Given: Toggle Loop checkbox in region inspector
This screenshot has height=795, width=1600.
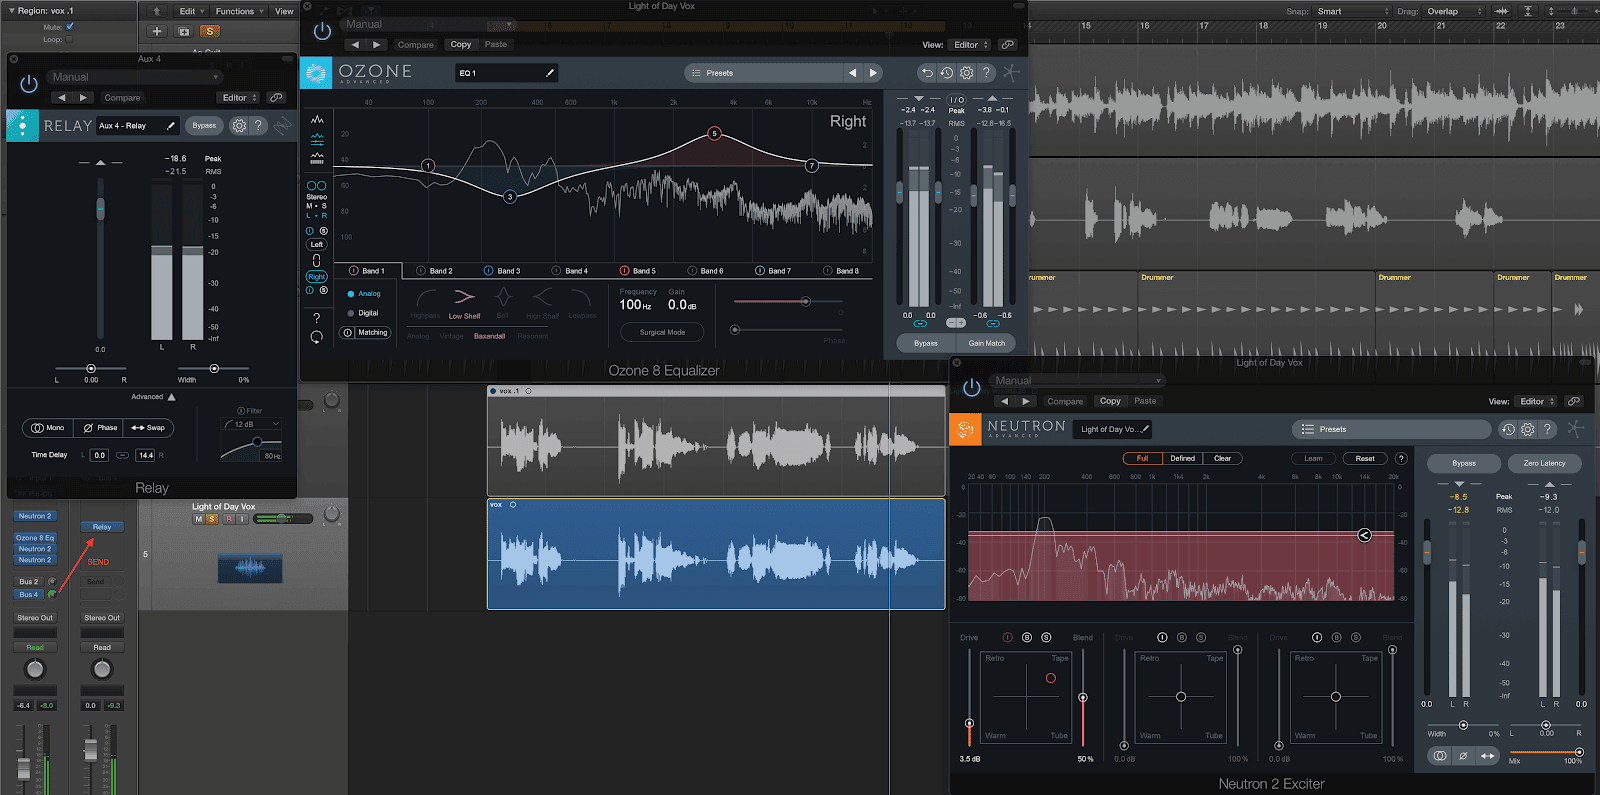Looking at the screenshot, I should click(69, 39).
